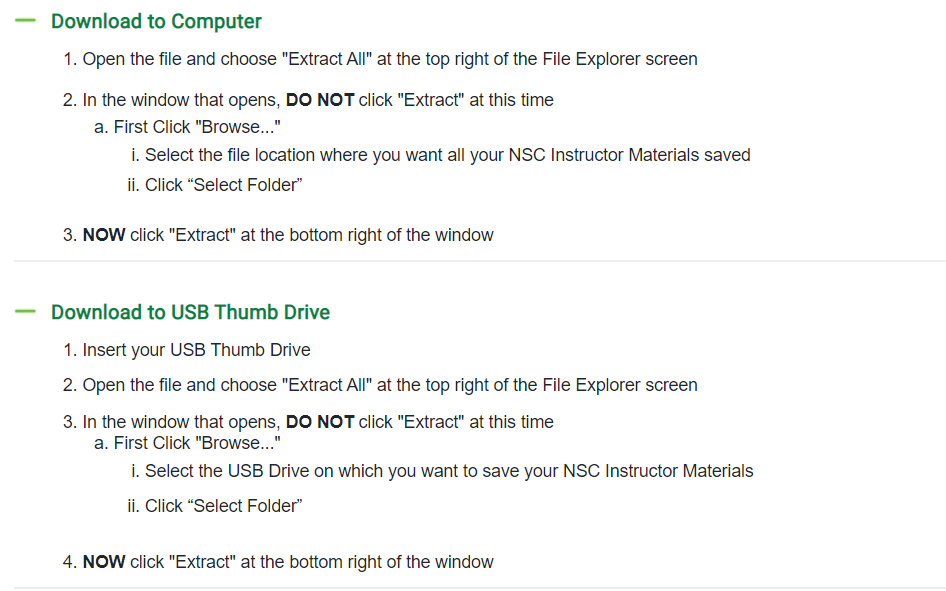Click the bold DO NOT text in Computer step 2
This screenshot has width=946, height=591.
click(x=320, y=100)
